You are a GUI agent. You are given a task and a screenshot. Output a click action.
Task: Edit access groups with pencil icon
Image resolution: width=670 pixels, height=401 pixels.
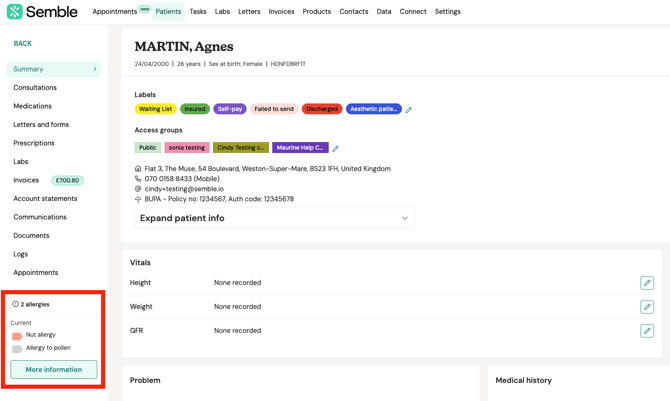pos(335,148)
